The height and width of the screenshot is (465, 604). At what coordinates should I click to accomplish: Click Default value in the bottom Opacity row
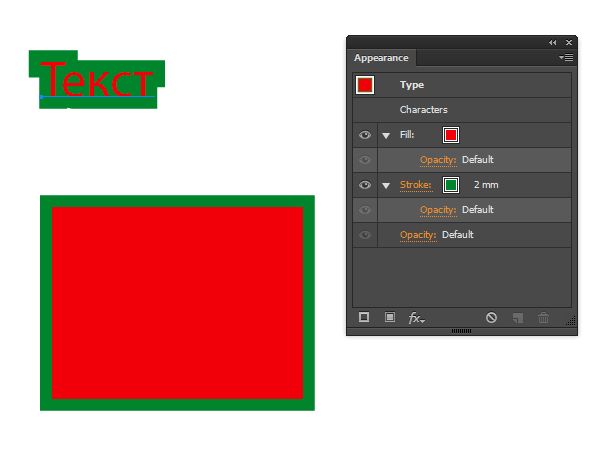[458, 235]
